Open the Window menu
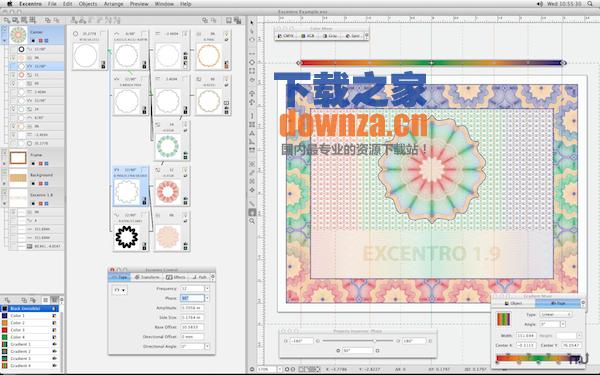Image resolution: width=600 pixels, height=375 pixels. tap(164, 4)
